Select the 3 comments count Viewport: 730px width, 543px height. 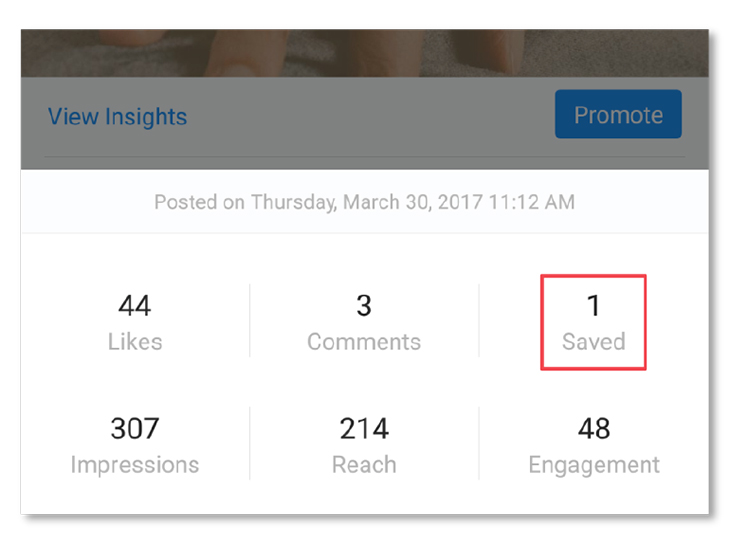pos(364,305)
